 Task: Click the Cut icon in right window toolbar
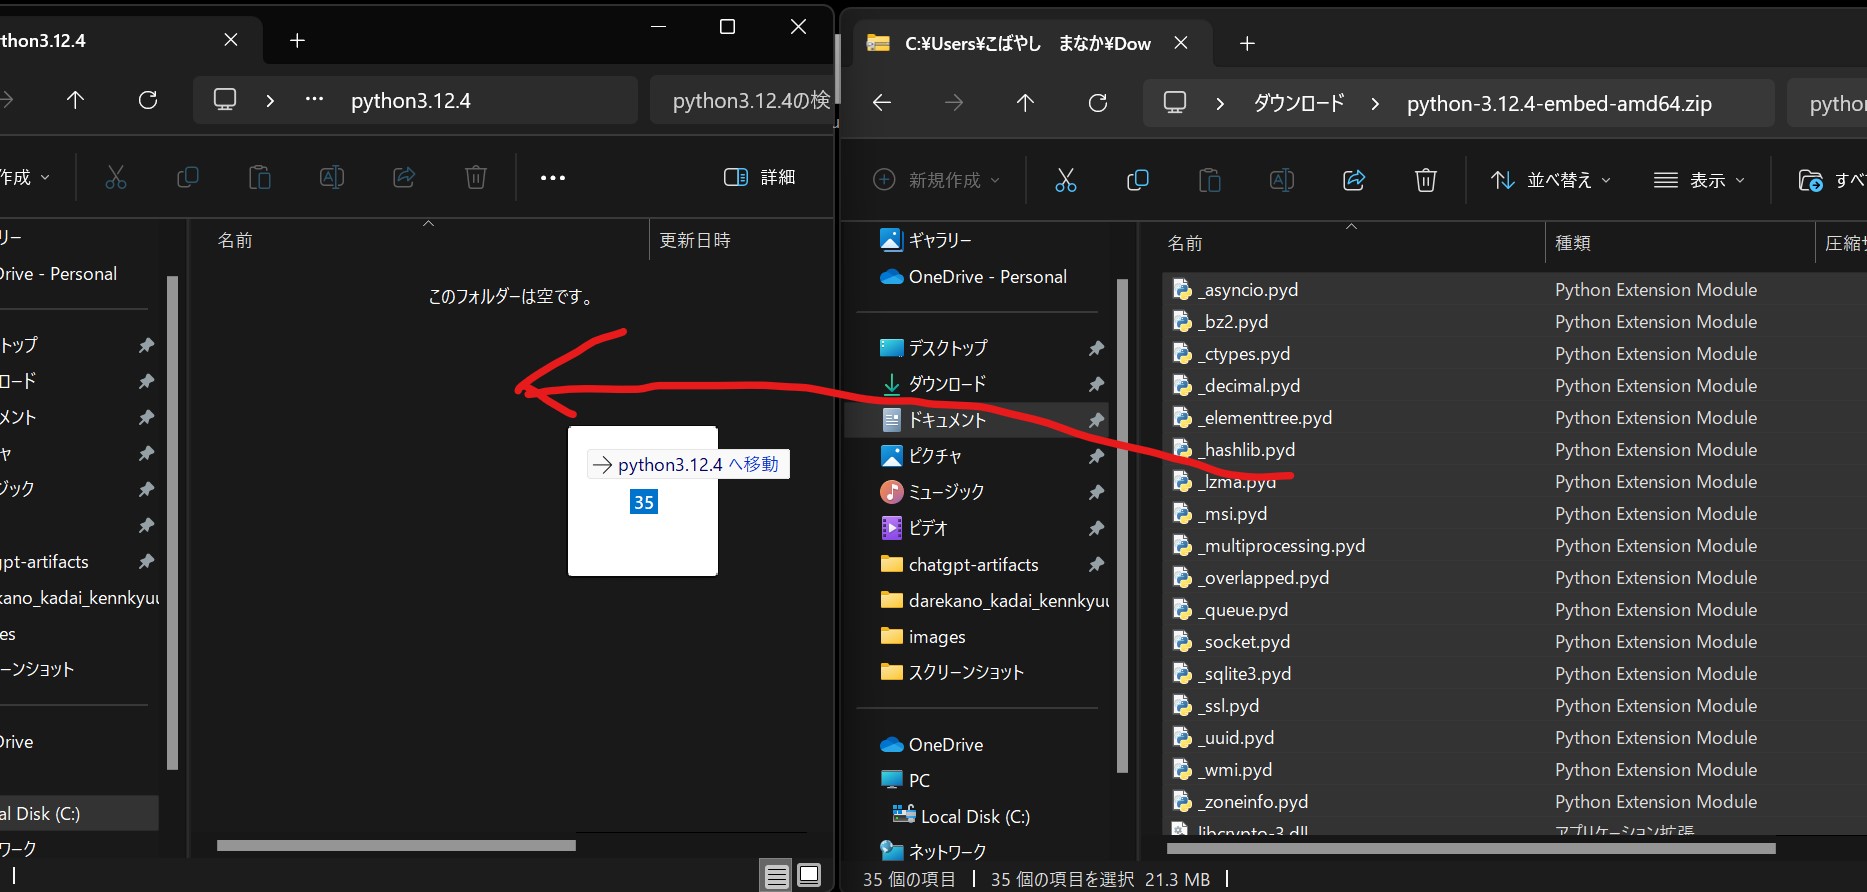(x=1065, y=180)
